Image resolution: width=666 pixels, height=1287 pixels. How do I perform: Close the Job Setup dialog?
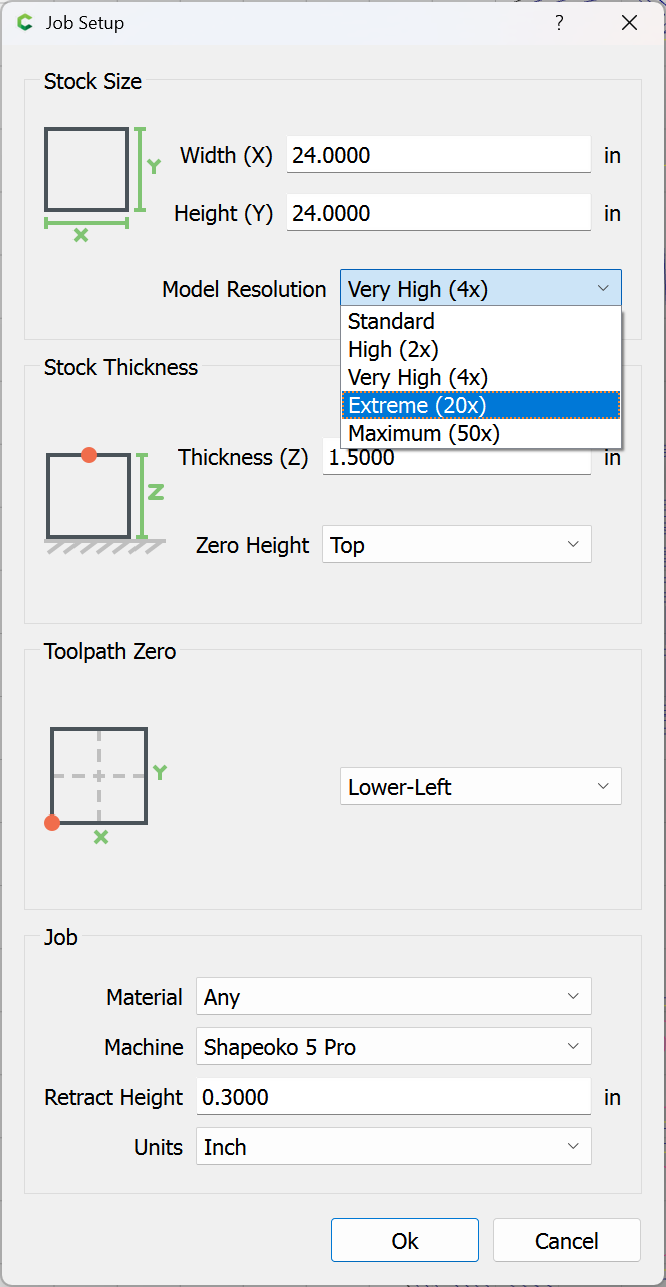(629, 23)
